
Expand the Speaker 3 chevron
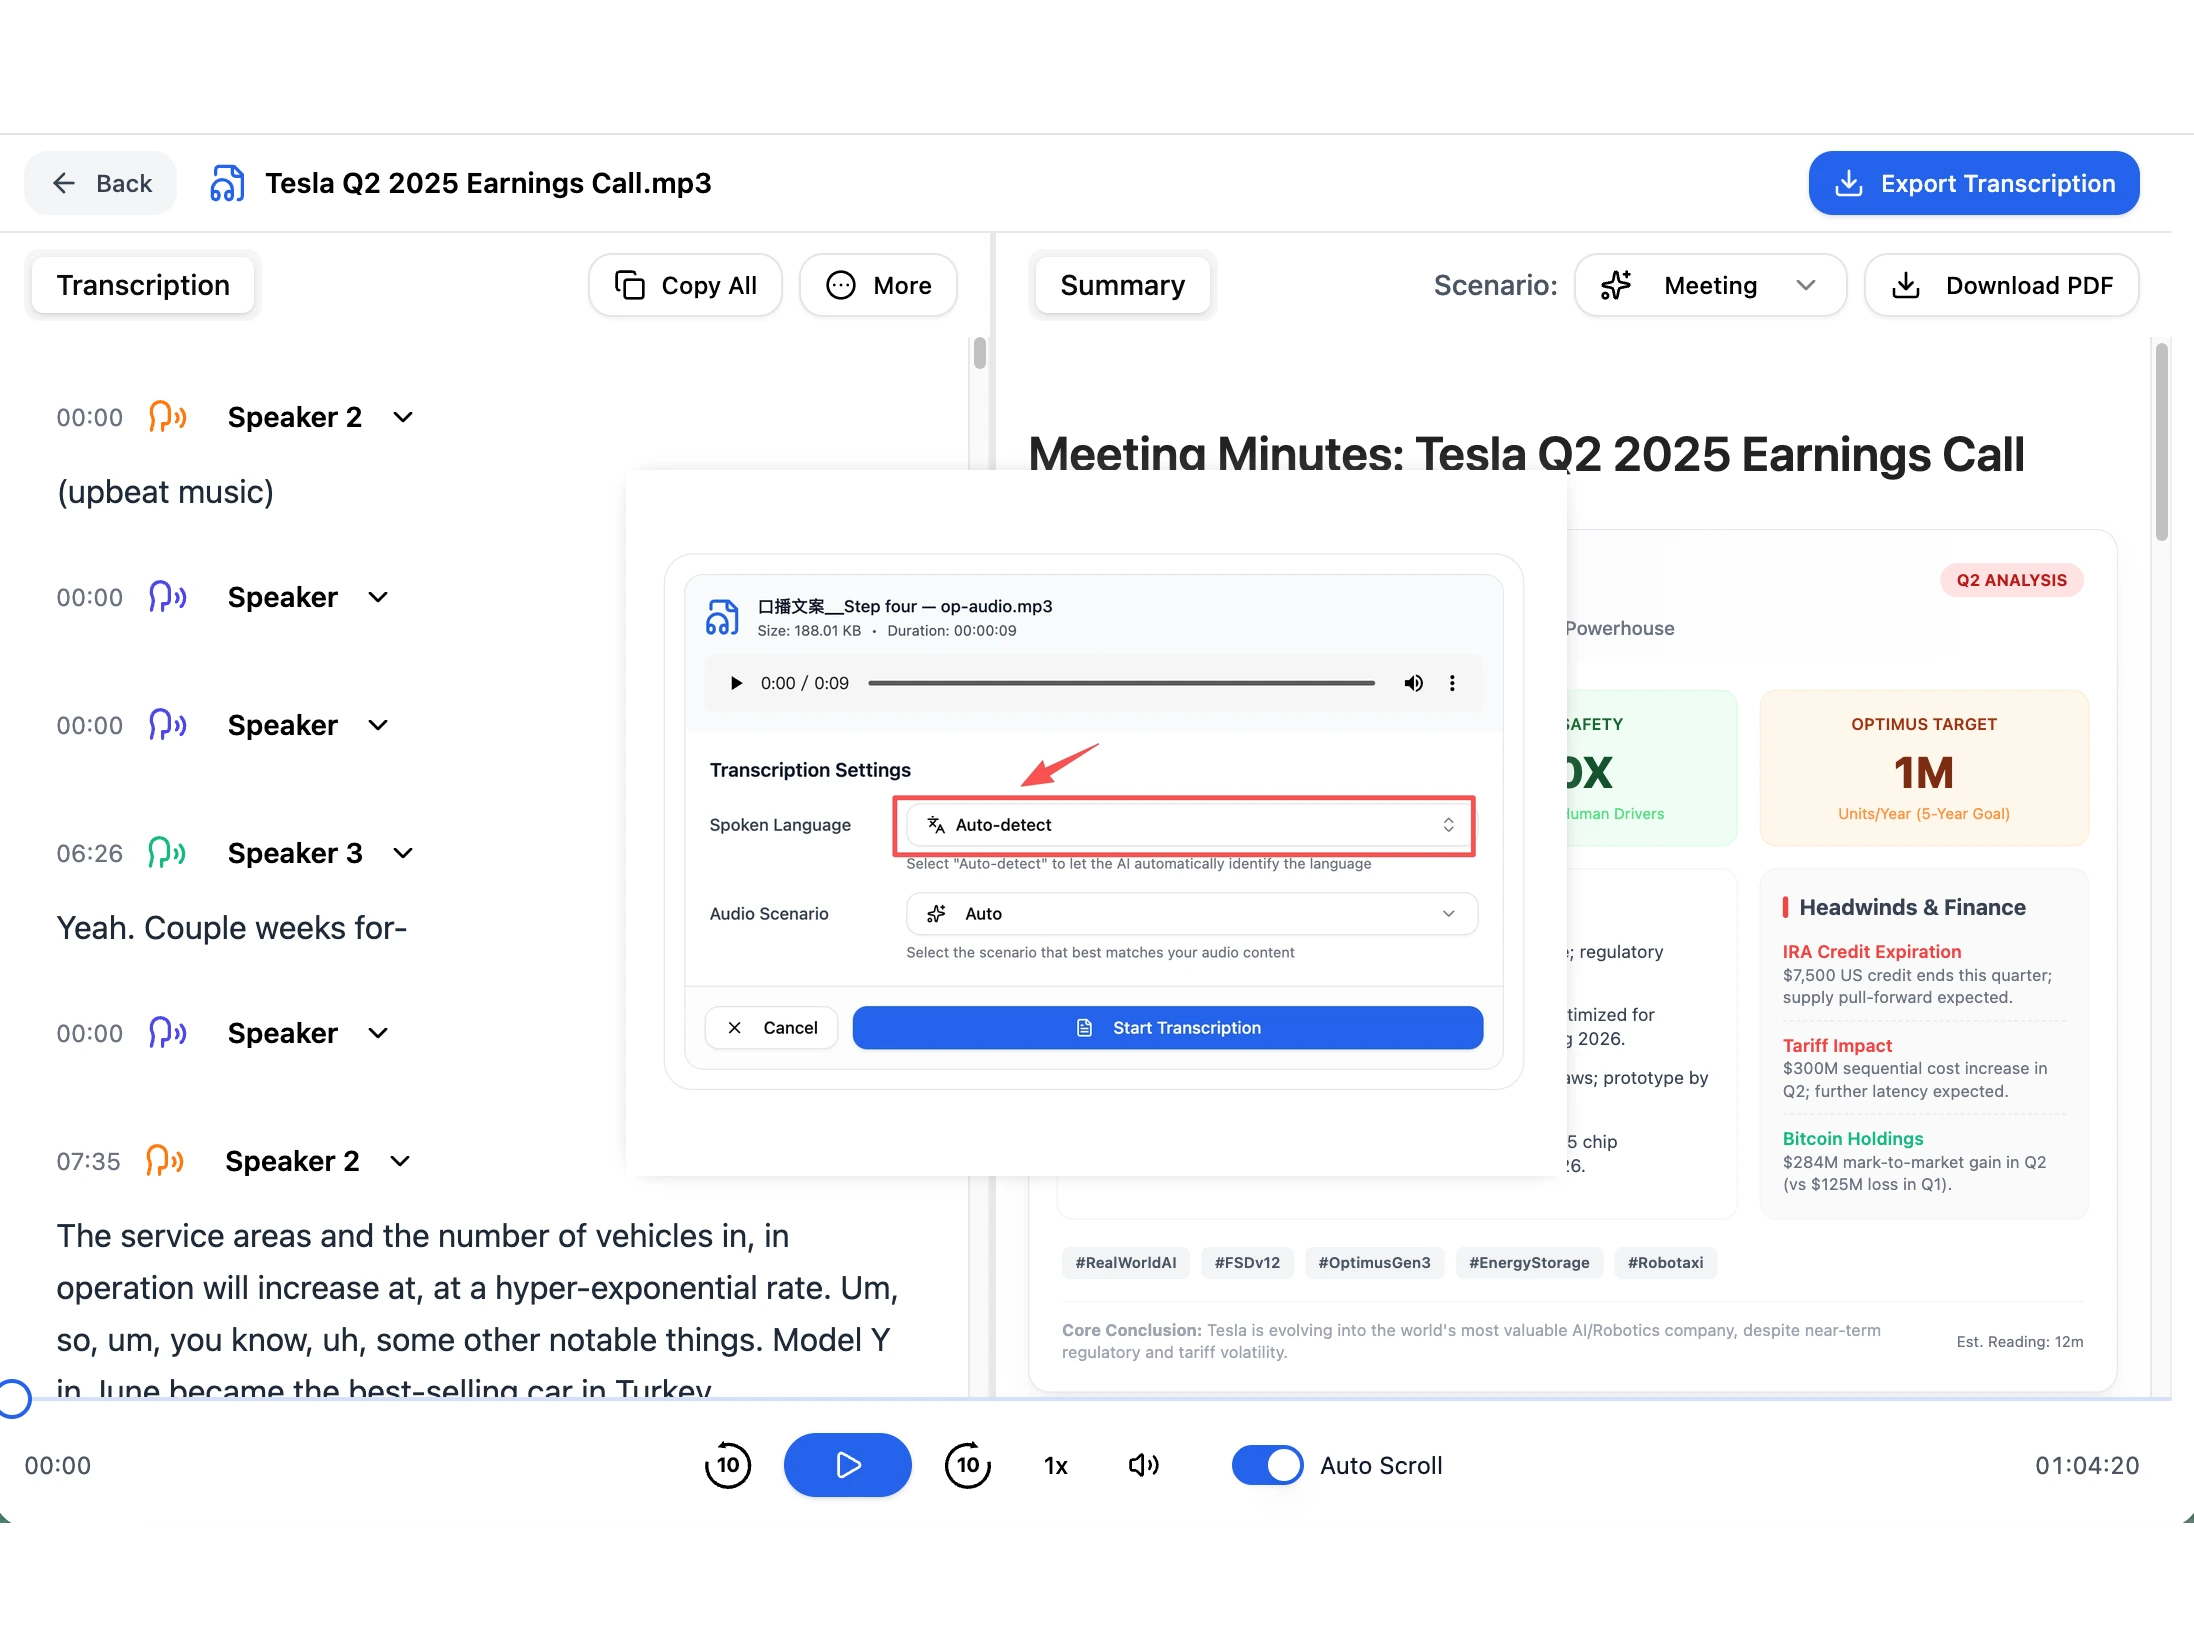(x=403, y=853)
